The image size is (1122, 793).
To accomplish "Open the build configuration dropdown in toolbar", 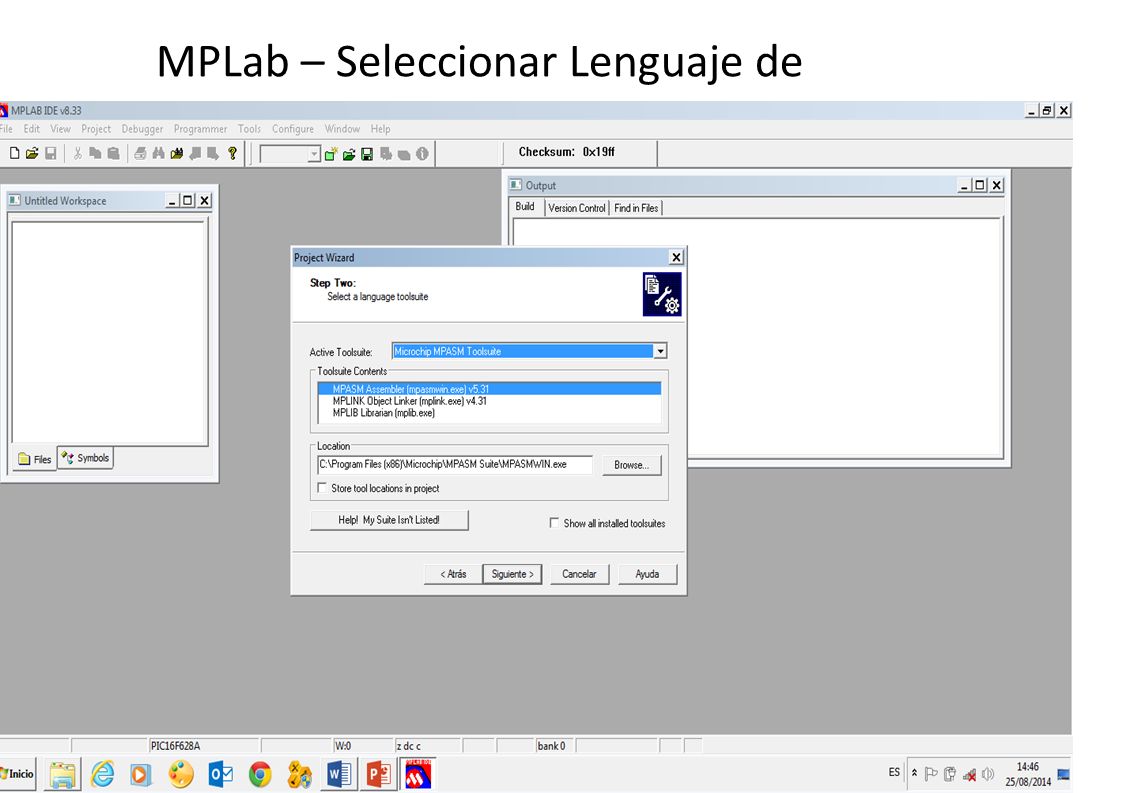I will 313,154.
